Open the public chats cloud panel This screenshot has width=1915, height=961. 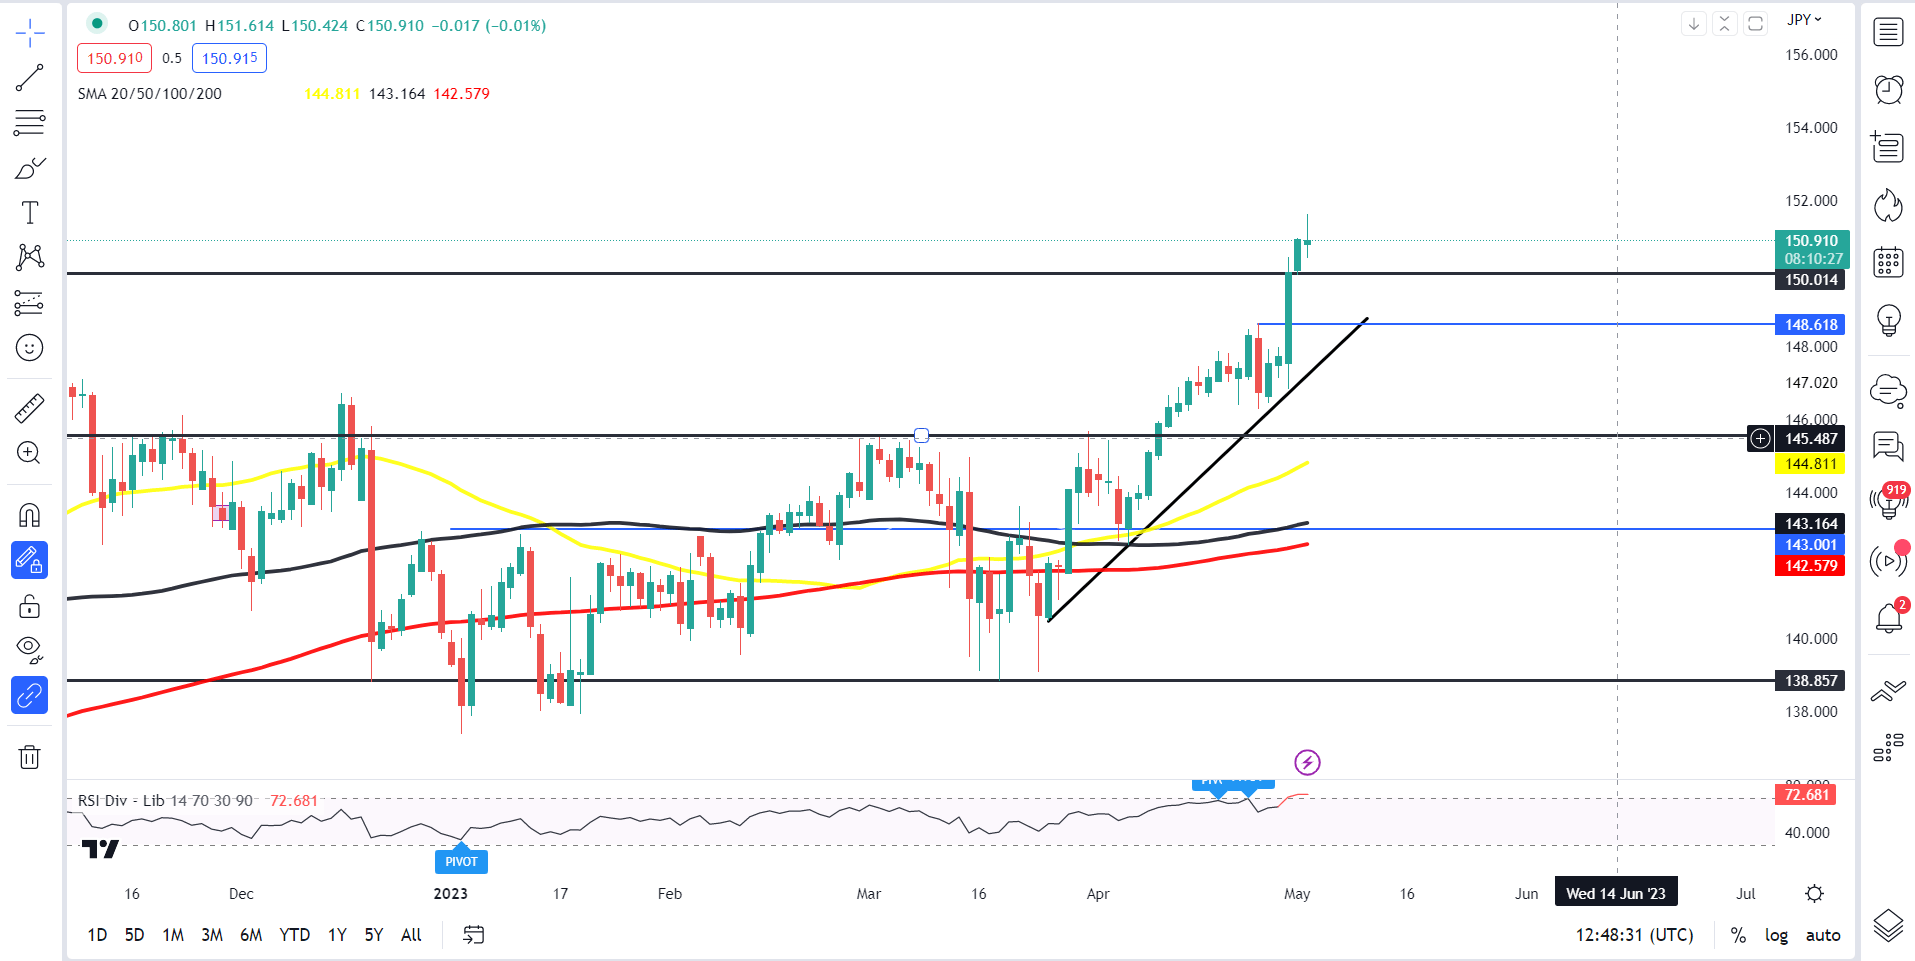pyautogui.click(x=1888, y=389)
